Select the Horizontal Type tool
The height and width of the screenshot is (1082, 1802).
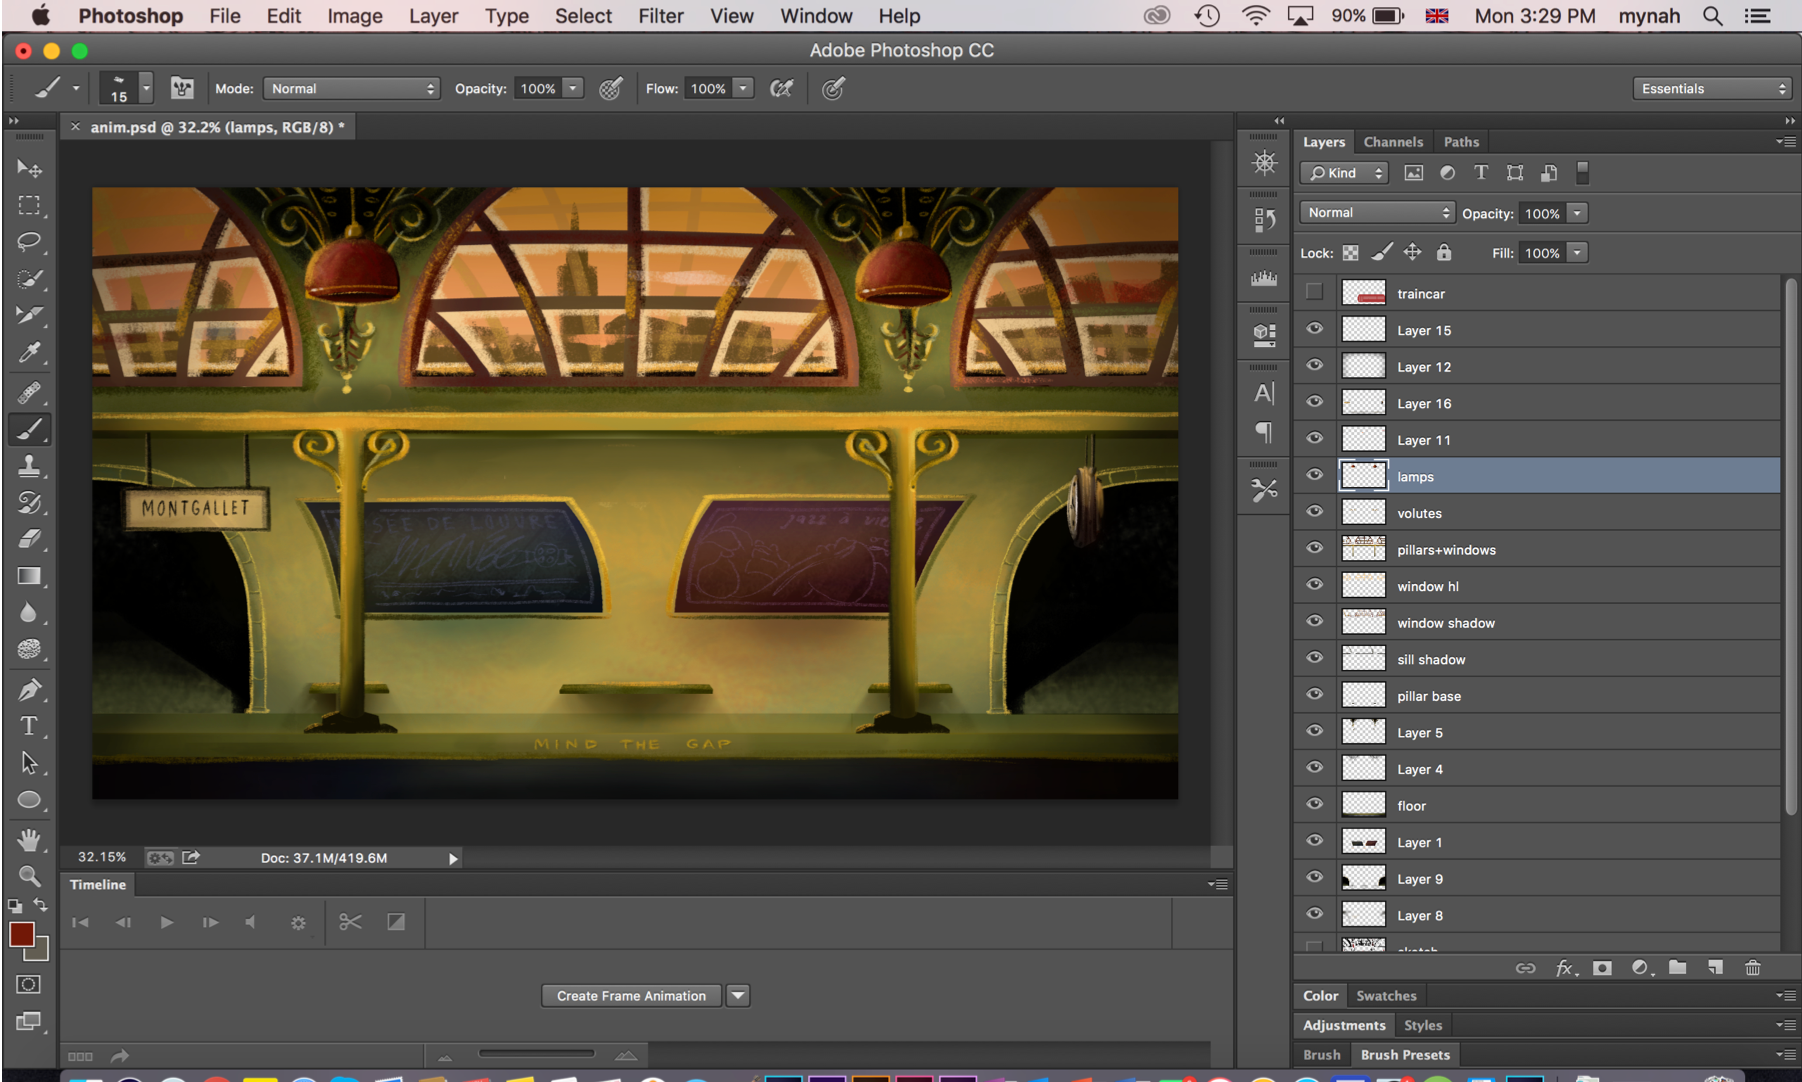(29, 726)
